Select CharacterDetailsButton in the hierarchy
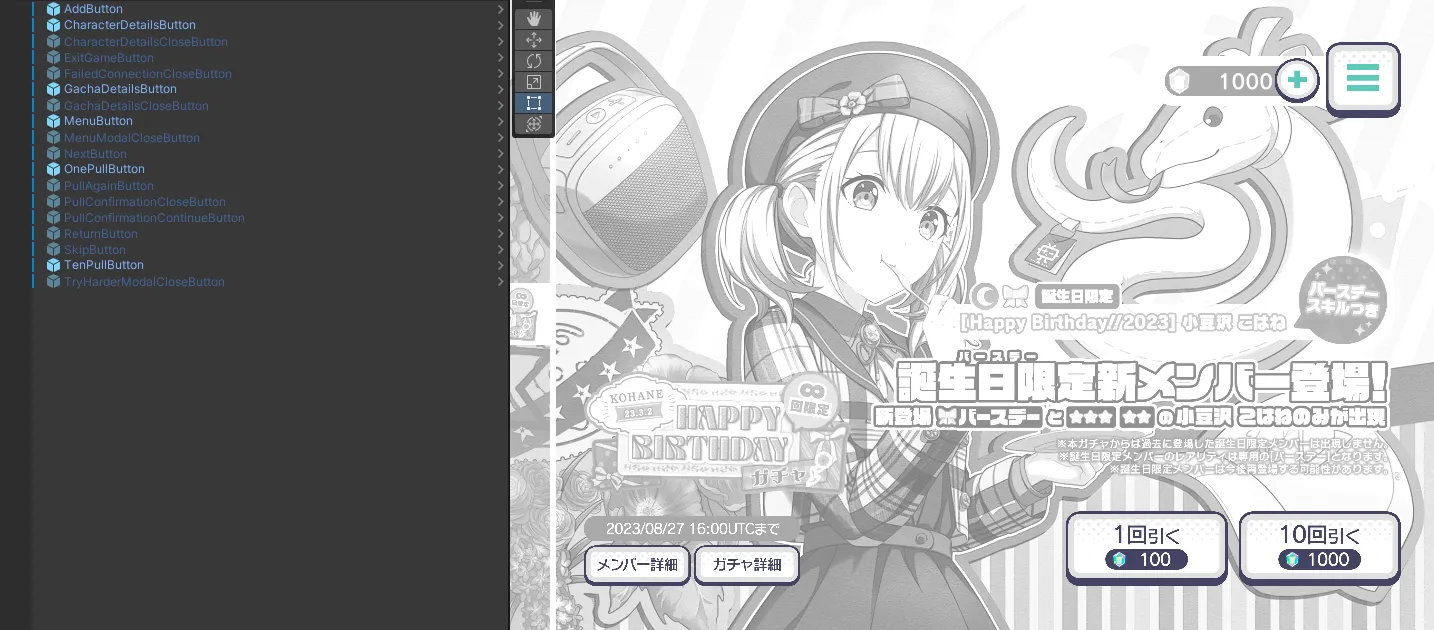1434x630 pixels. [129, 25]
